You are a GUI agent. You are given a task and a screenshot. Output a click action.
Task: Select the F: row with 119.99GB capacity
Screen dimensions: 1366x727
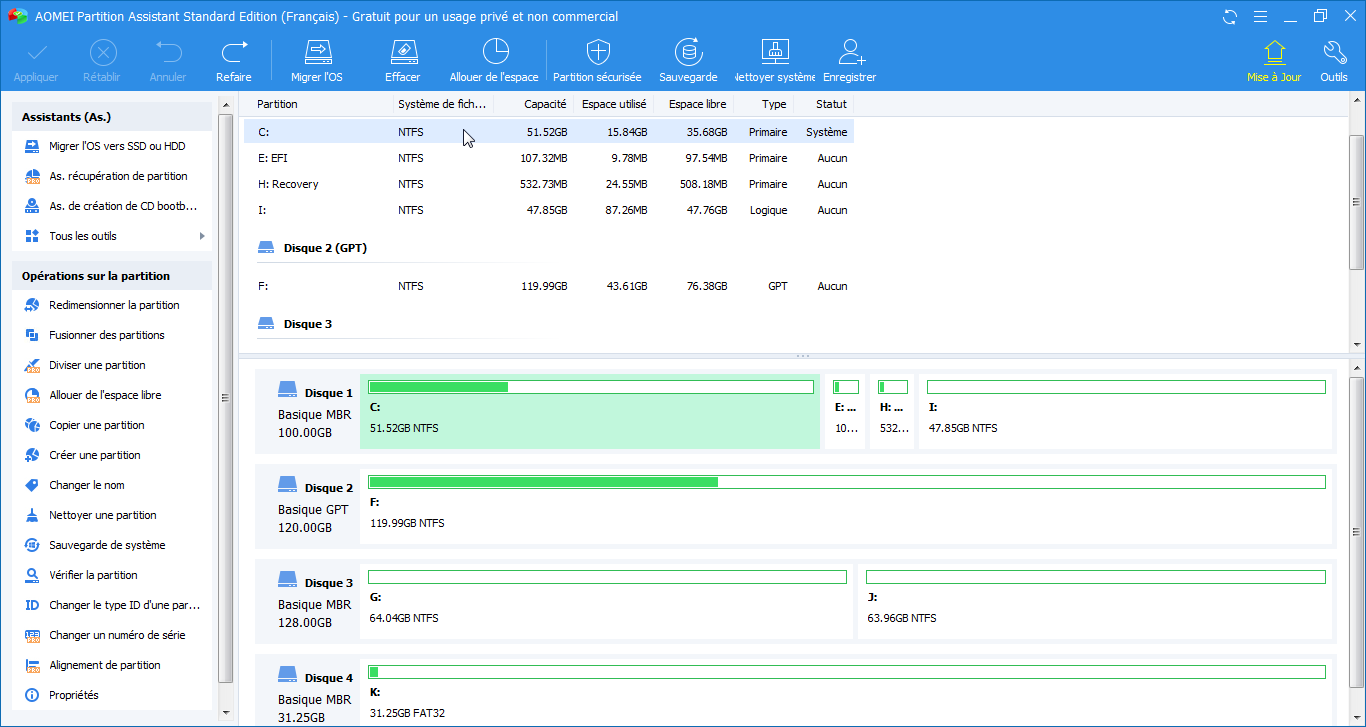(549, 286)
